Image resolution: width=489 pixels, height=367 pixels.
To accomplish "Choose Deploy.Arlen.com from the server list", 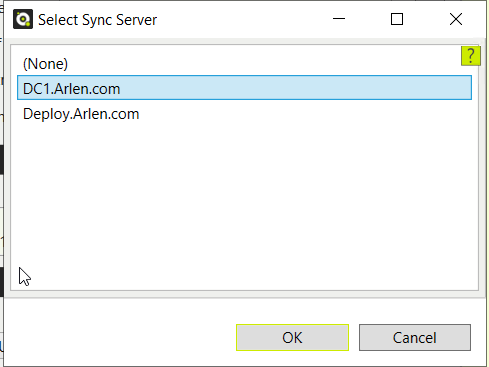I will pos(244,114).
